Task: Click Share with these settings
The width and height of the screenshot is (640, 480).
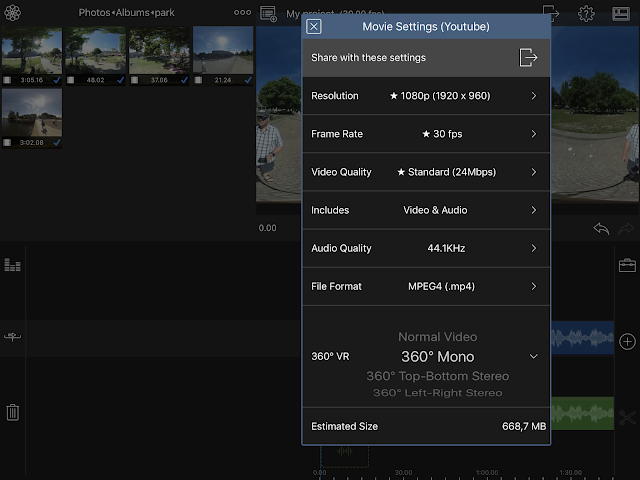Action: tap(426, 58)
